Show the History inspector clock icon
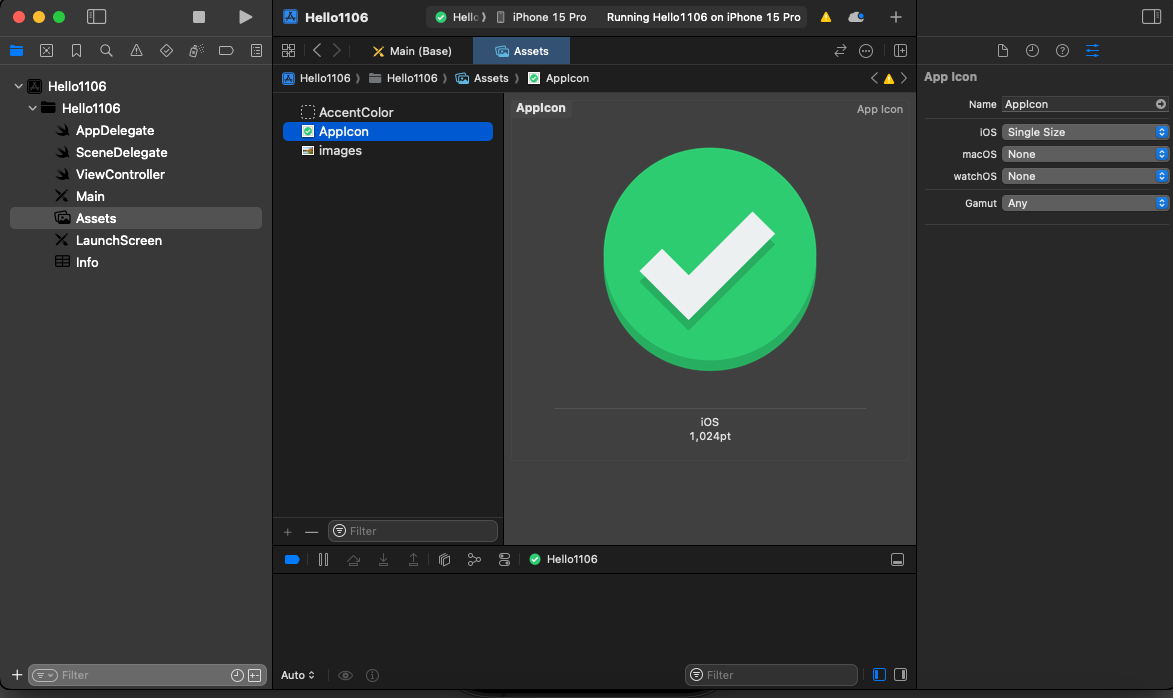This screenshot has height=698, width=1173. click(x=1032, y=50)
